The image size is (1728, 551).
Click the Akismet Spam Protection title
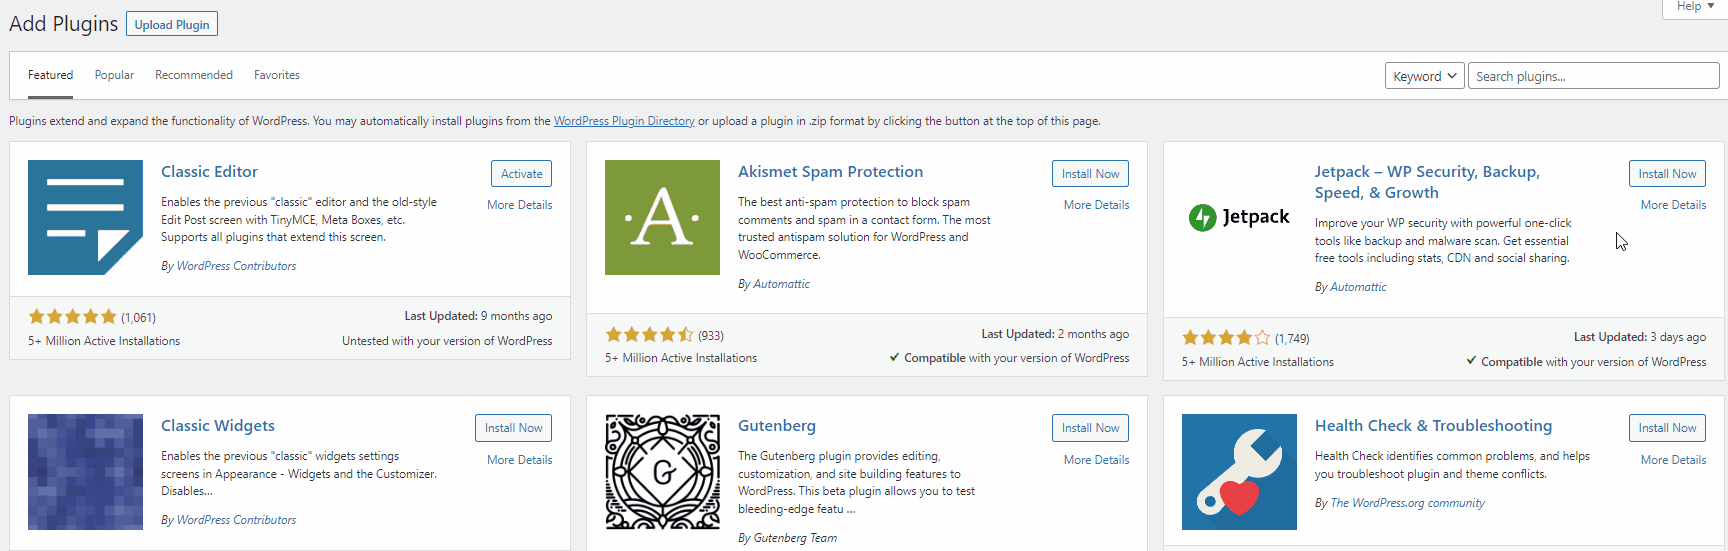830,172
